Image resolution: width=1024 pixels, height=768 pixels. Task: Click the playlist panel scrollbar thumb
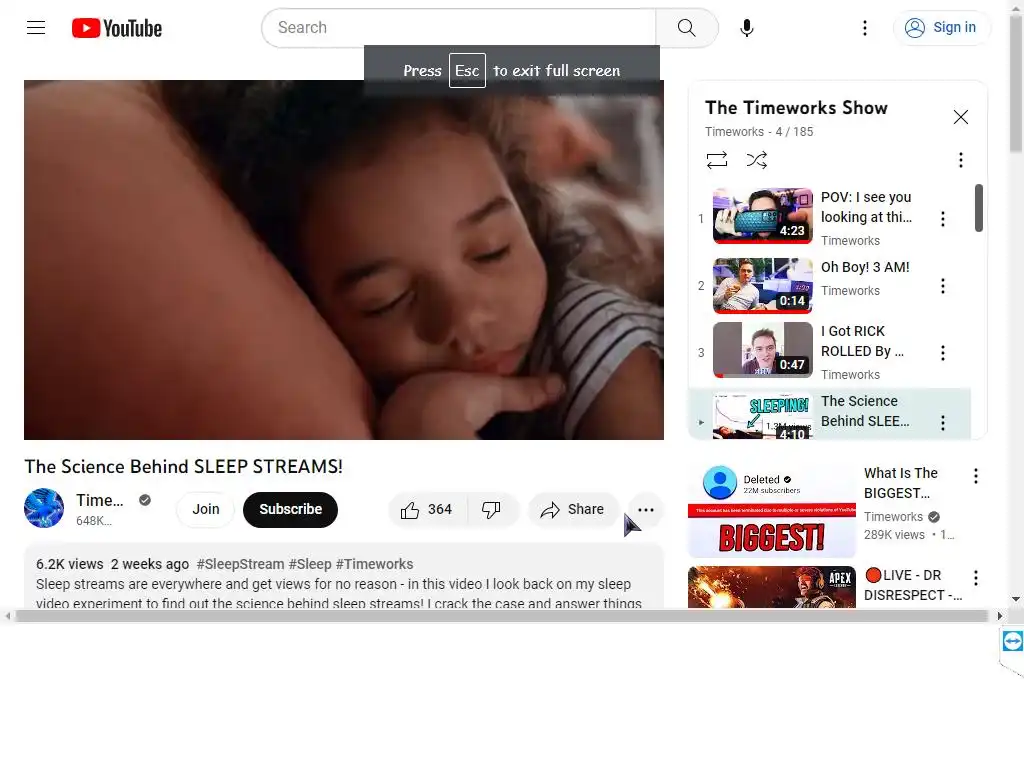(978, 208)
